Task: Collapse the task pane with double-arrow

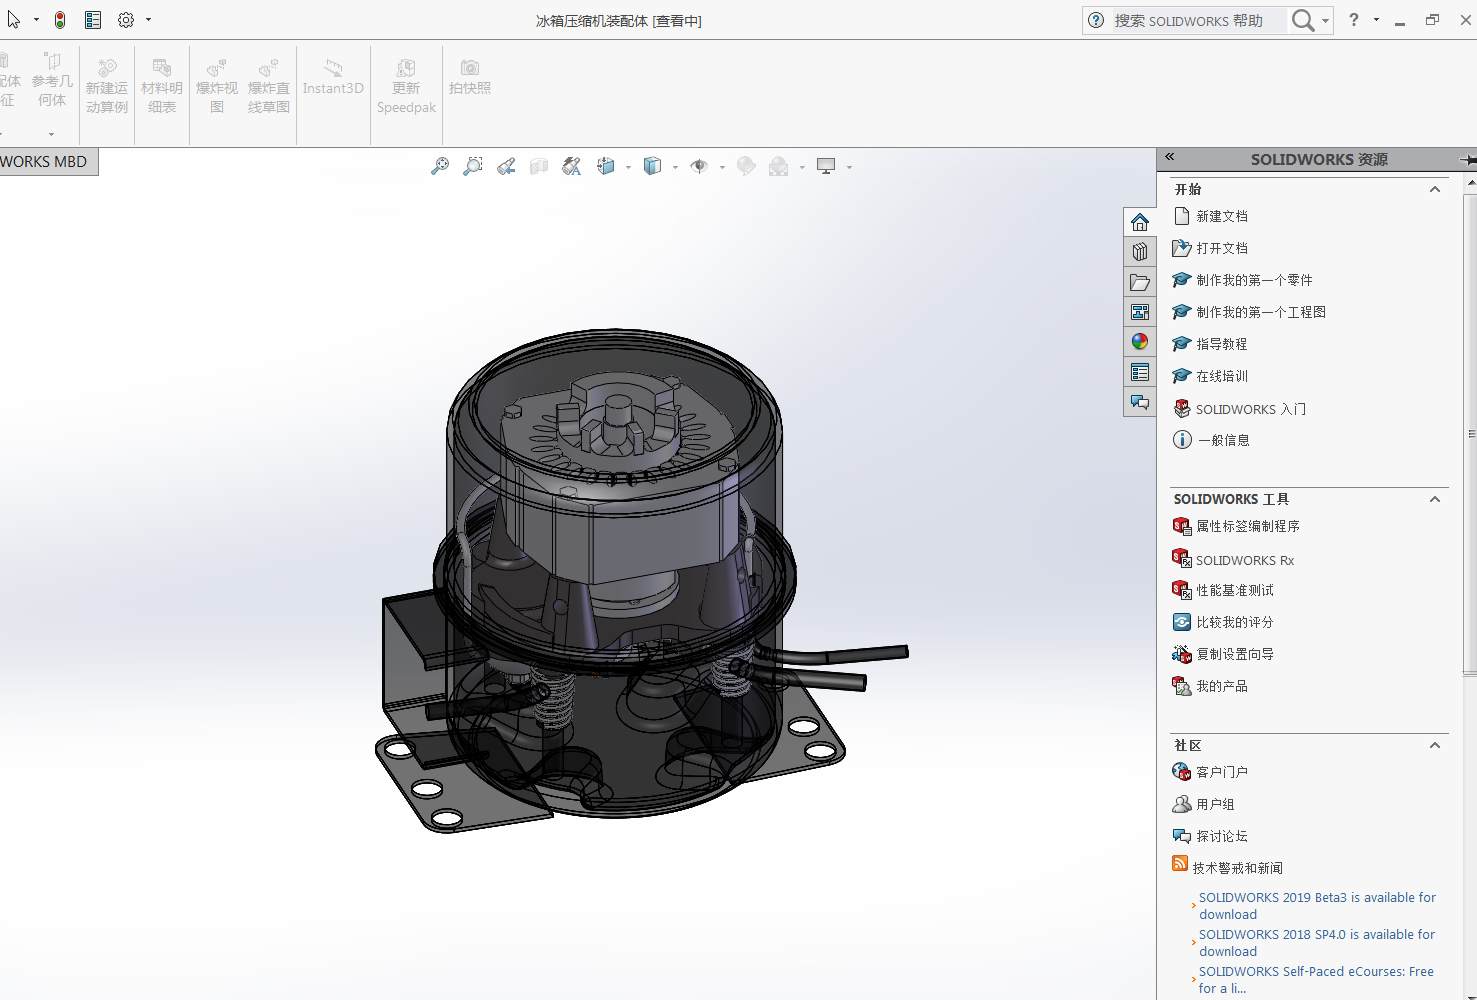Action: (x=1169, y=157)
